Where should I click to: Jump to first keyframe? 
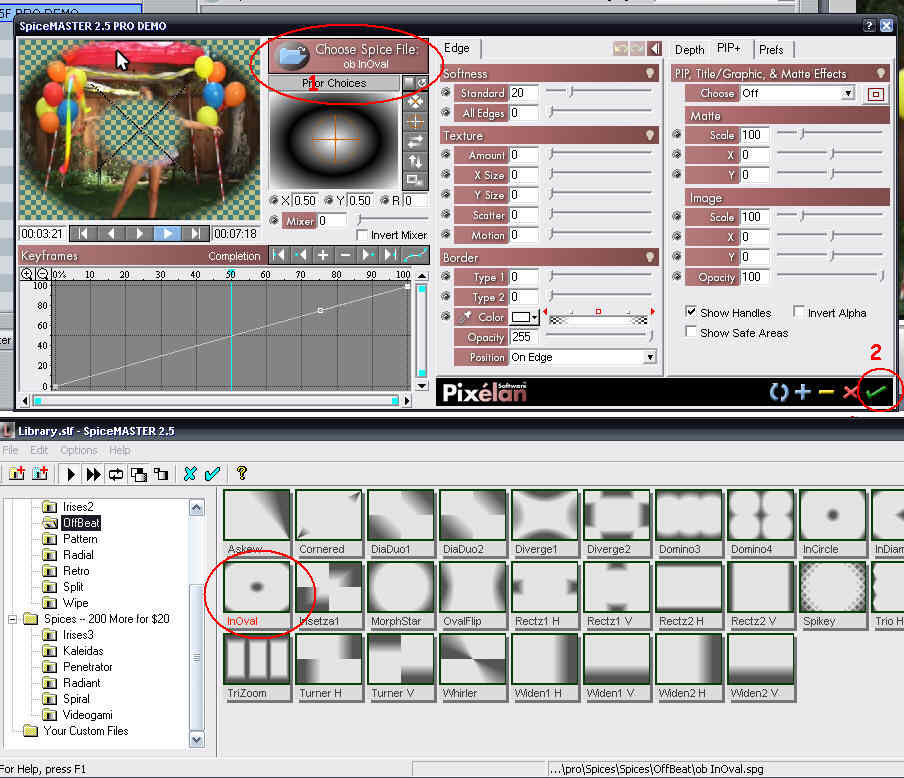(278, 255)
